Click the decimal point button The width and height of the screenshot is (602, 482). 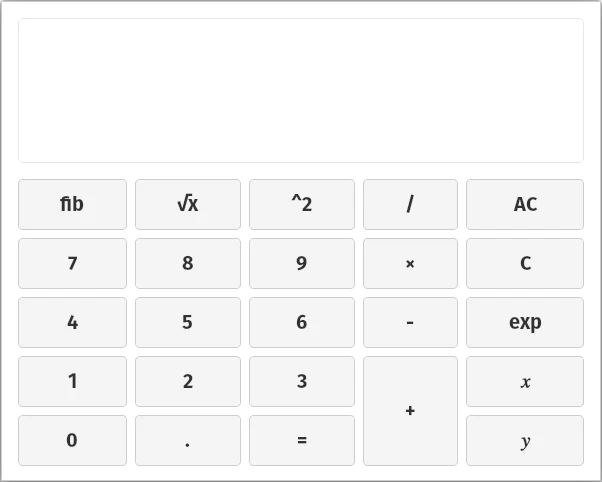point(188,440)
